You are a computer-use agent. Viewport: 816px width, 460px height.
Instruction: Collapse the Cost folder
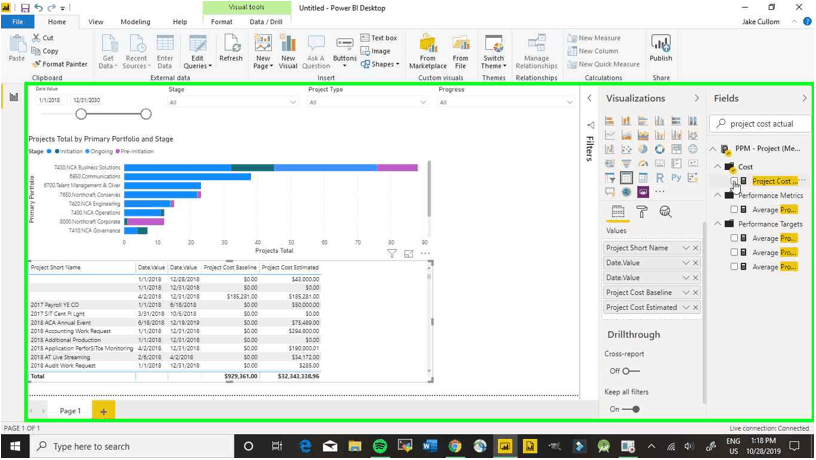coord(718,167)
